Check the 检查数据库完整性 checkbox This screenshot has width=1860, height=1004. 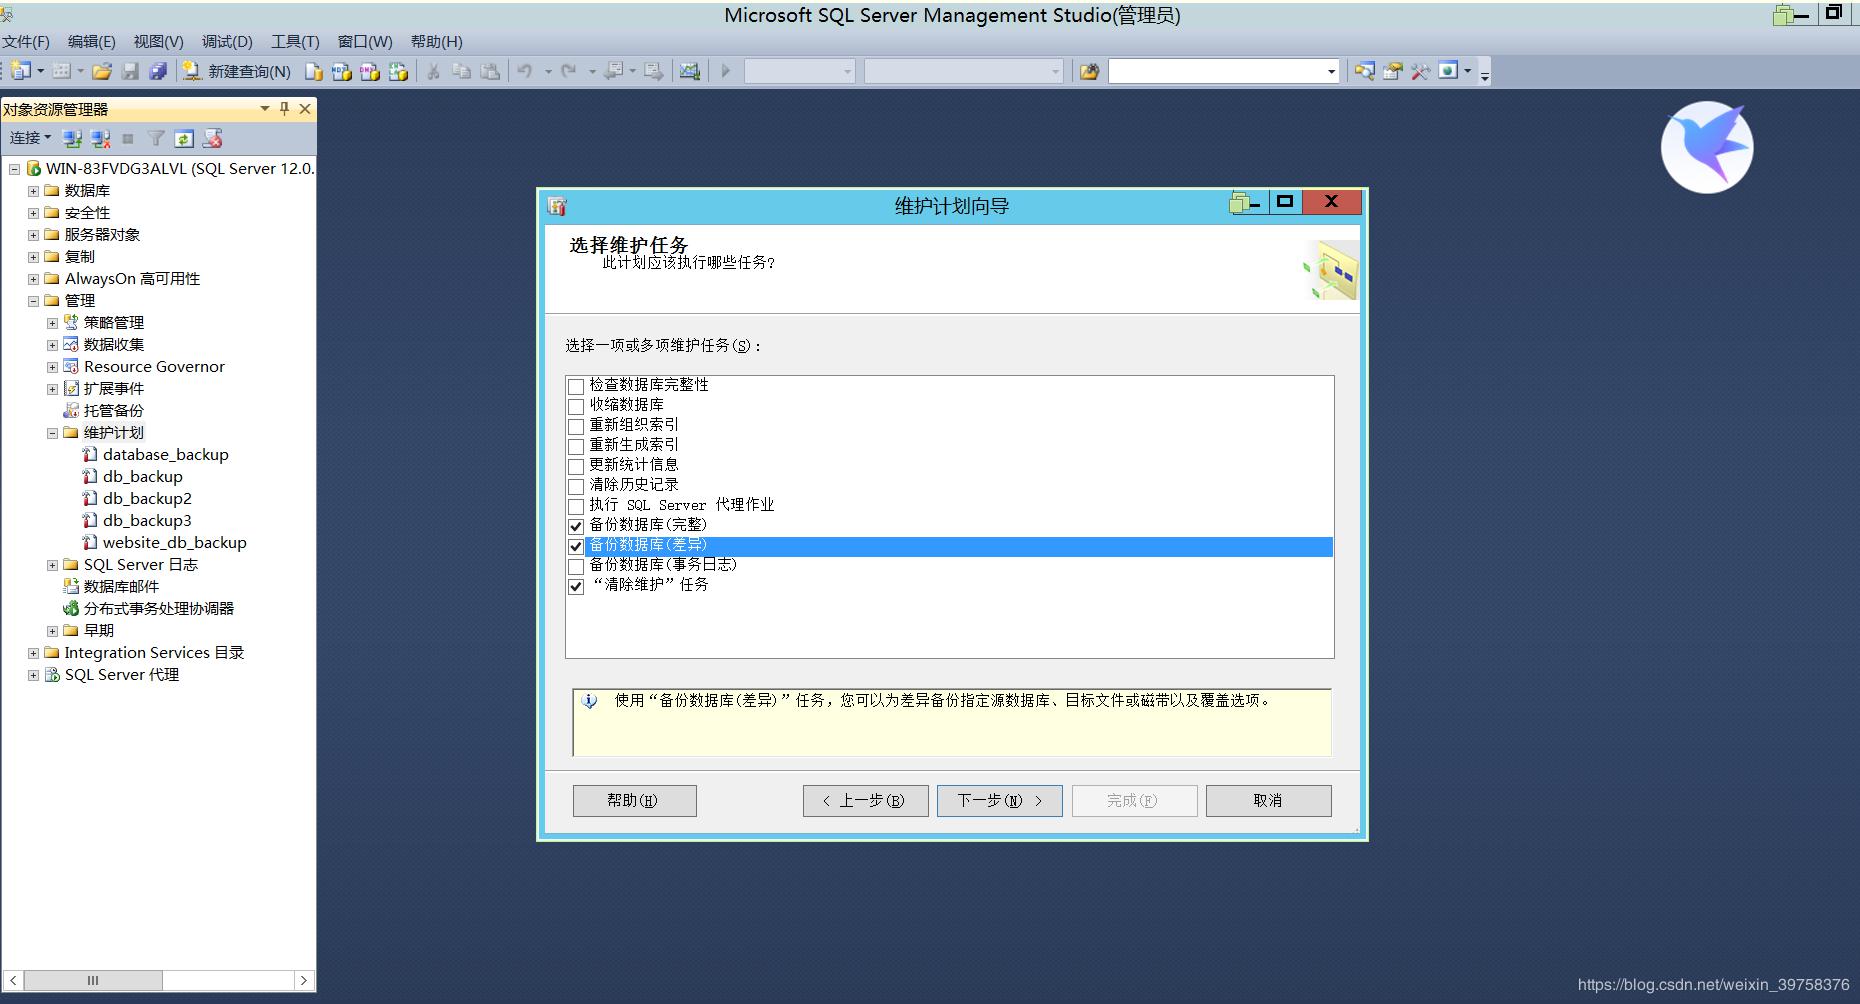coord(576,386)
